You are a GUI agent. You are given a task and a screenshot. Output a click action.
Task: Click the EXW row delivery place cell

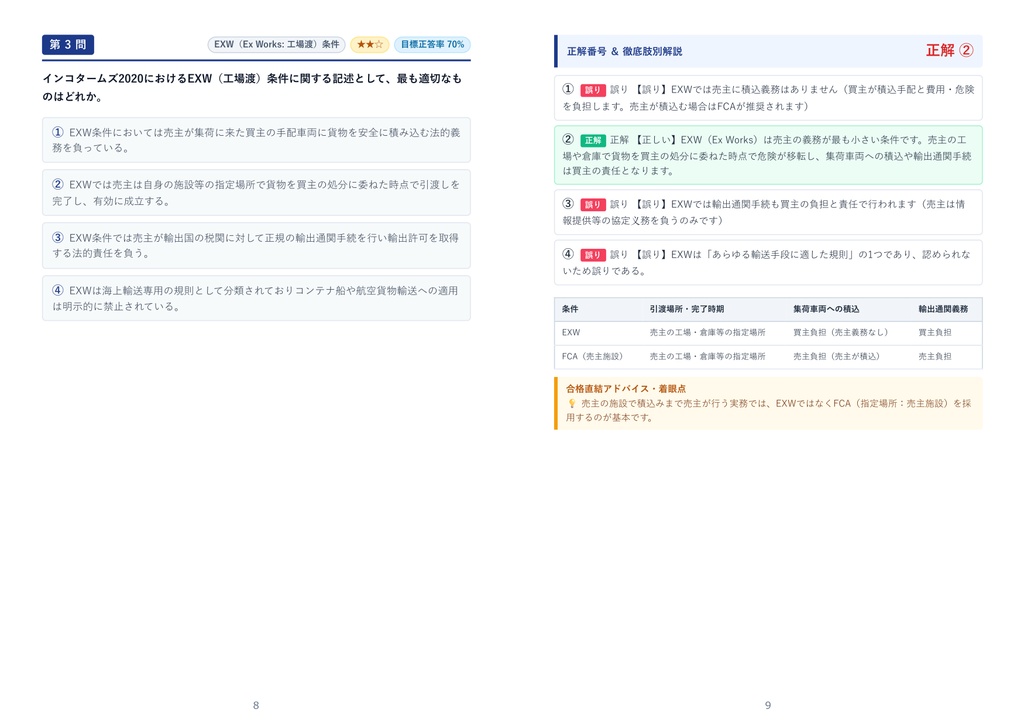click(707, 332)
